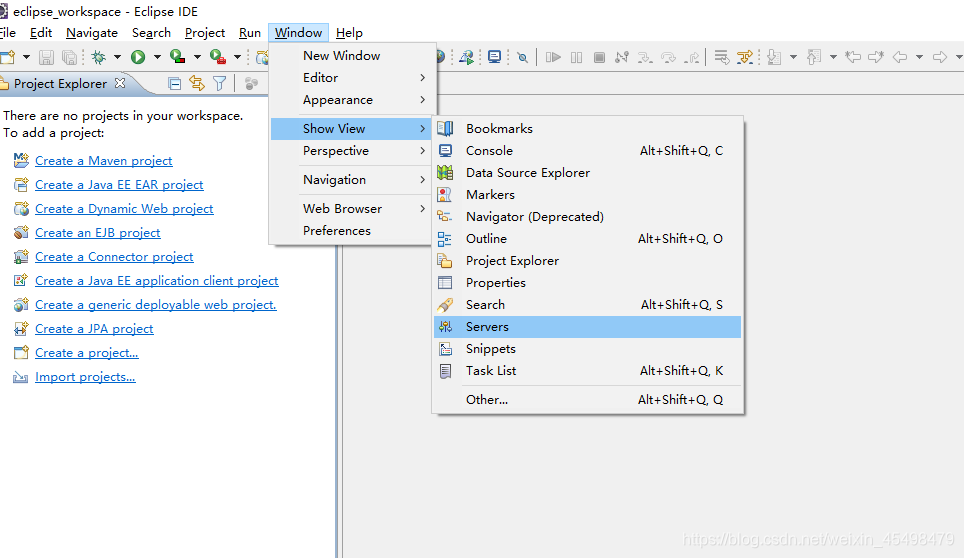Expand the Editor submenu

tap(351, 77)
